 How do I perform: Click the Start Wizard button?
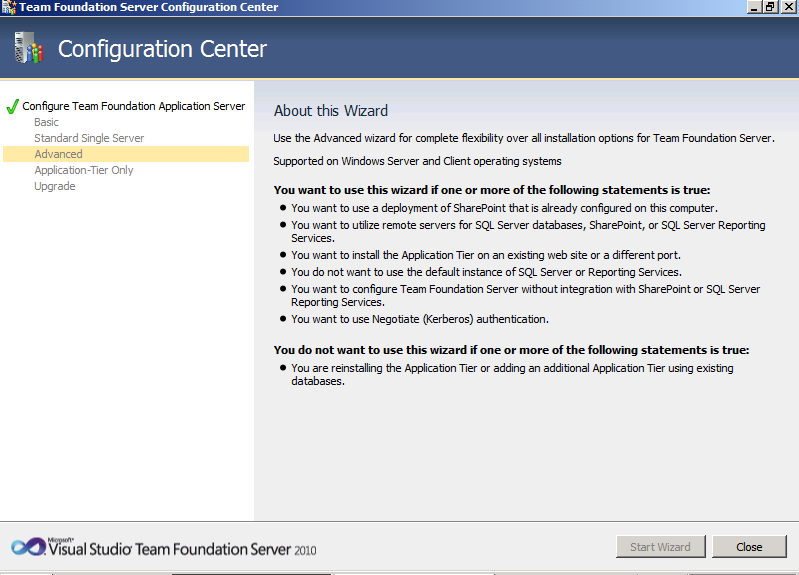click(660, 546)
